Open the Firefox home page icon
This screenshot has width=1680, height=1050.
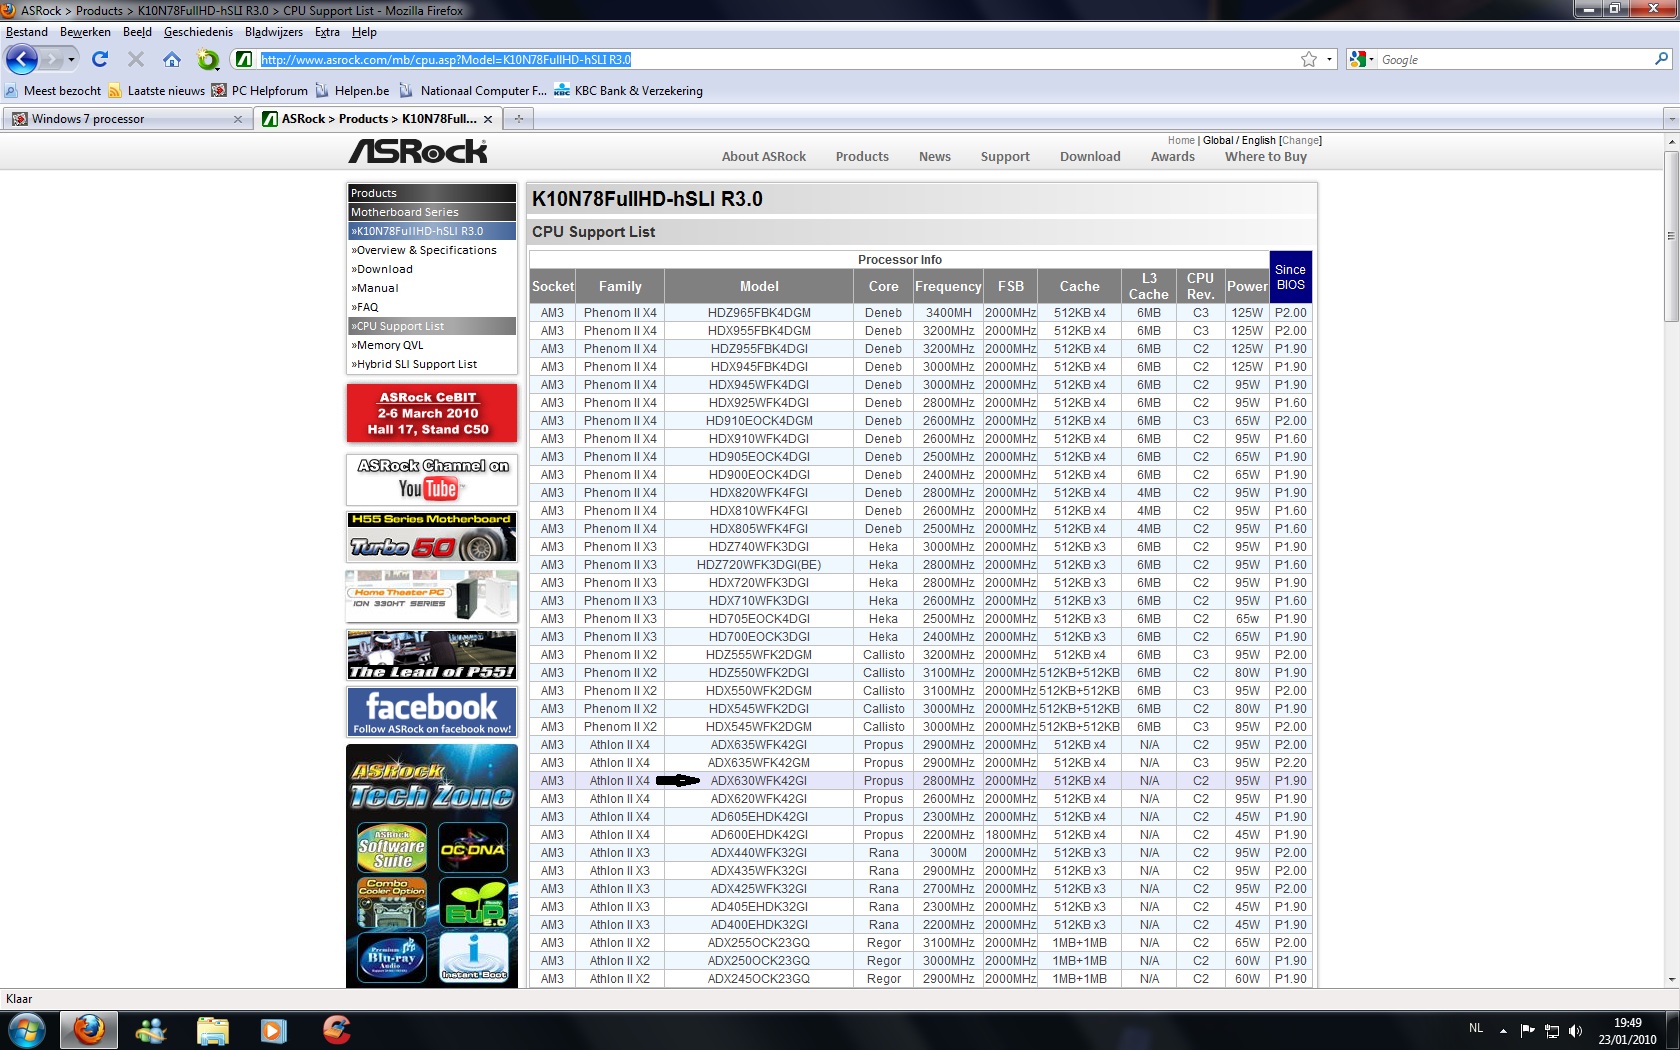(x=172, y=59)
